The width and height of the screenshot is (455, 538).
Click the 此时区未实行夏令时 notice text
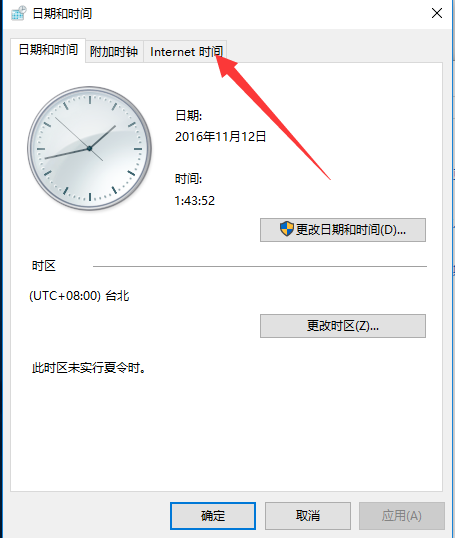coord(89,368)
